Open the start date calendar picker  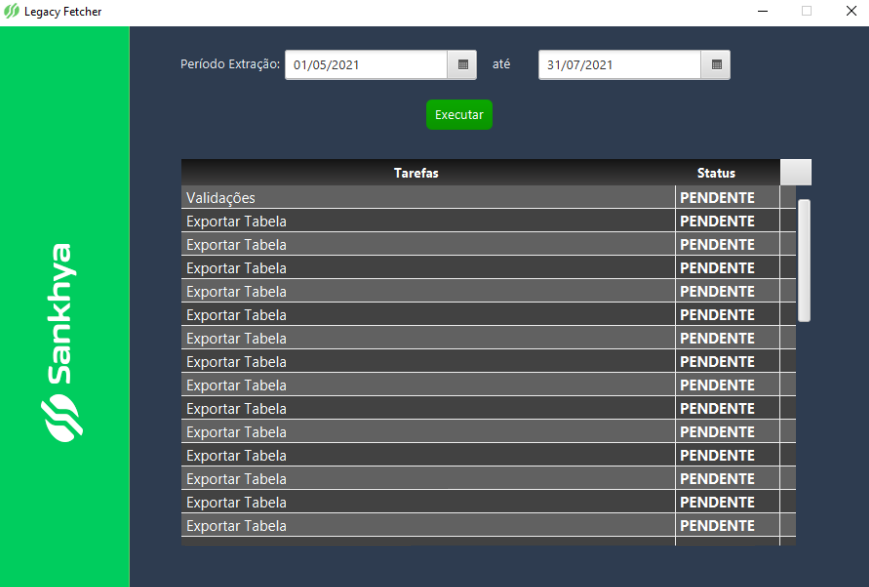click(x=462, y=65)
